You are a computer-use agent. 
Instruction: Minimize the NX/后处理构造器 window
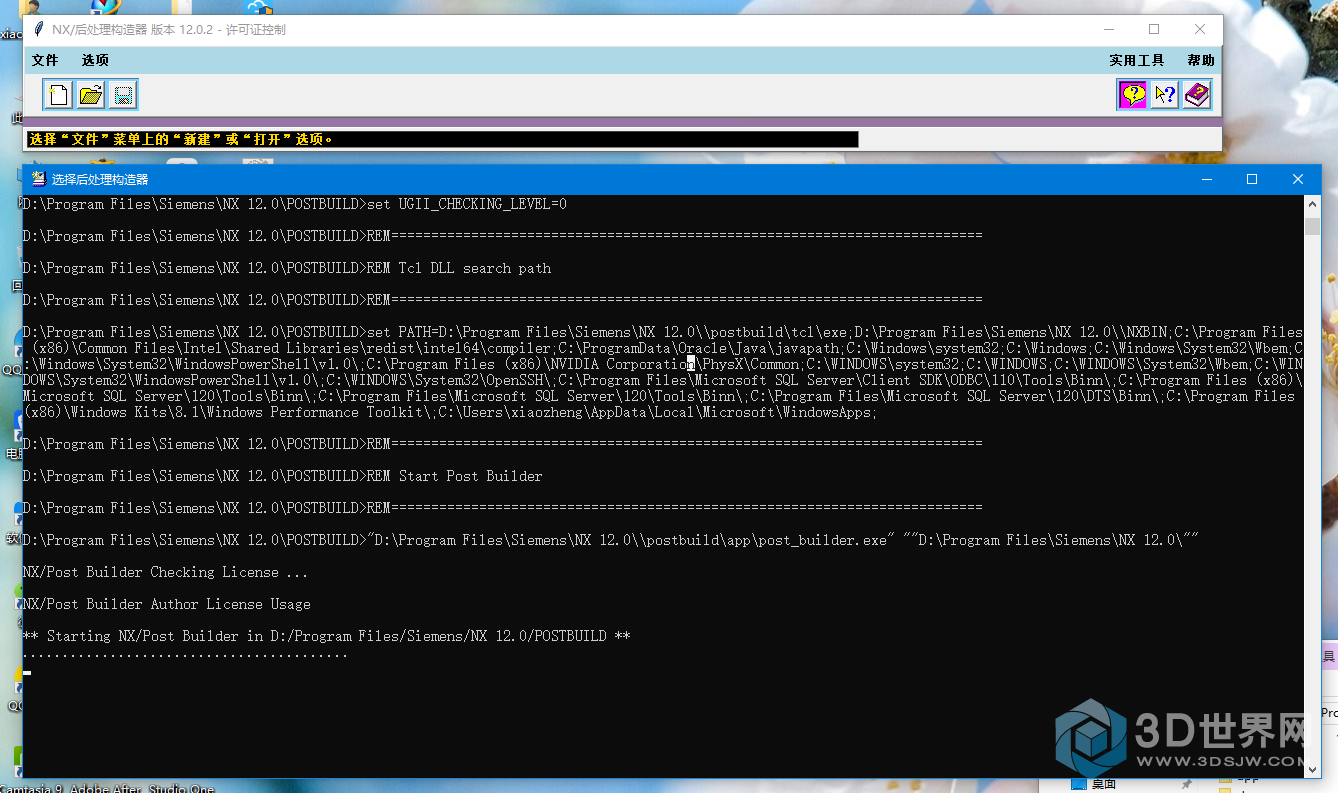[x=1108, y=30]
